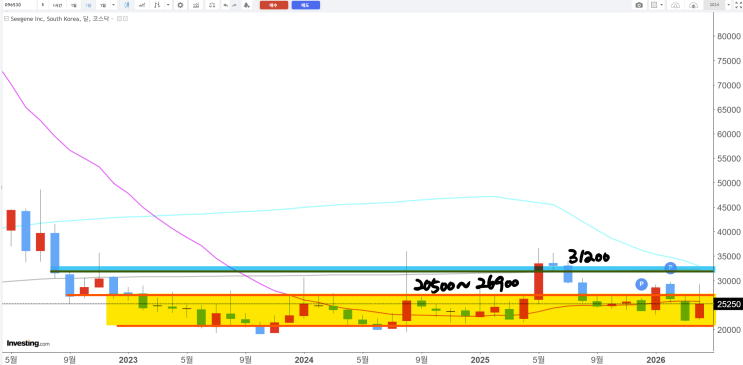Image resolution: width=743 pixels, height=365 pixels.
Task: Click the 20000 price axis label
Action: coord(729,330)
